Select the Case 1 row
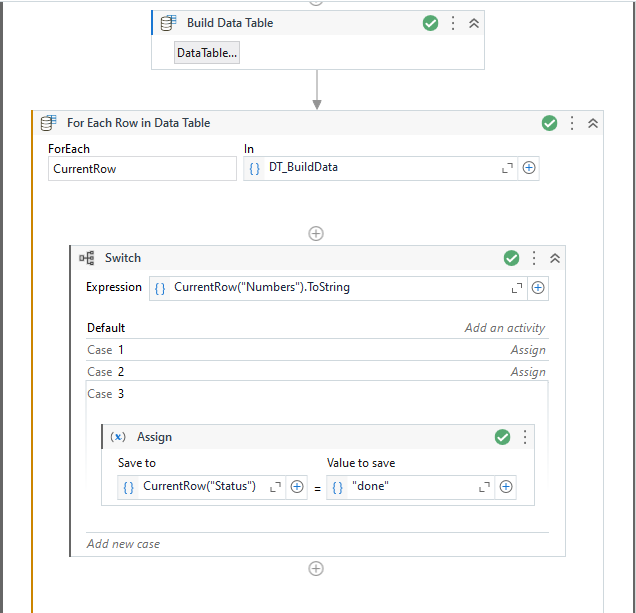The height and width of the screenshot is (613, 636). (x=318, y=350)
